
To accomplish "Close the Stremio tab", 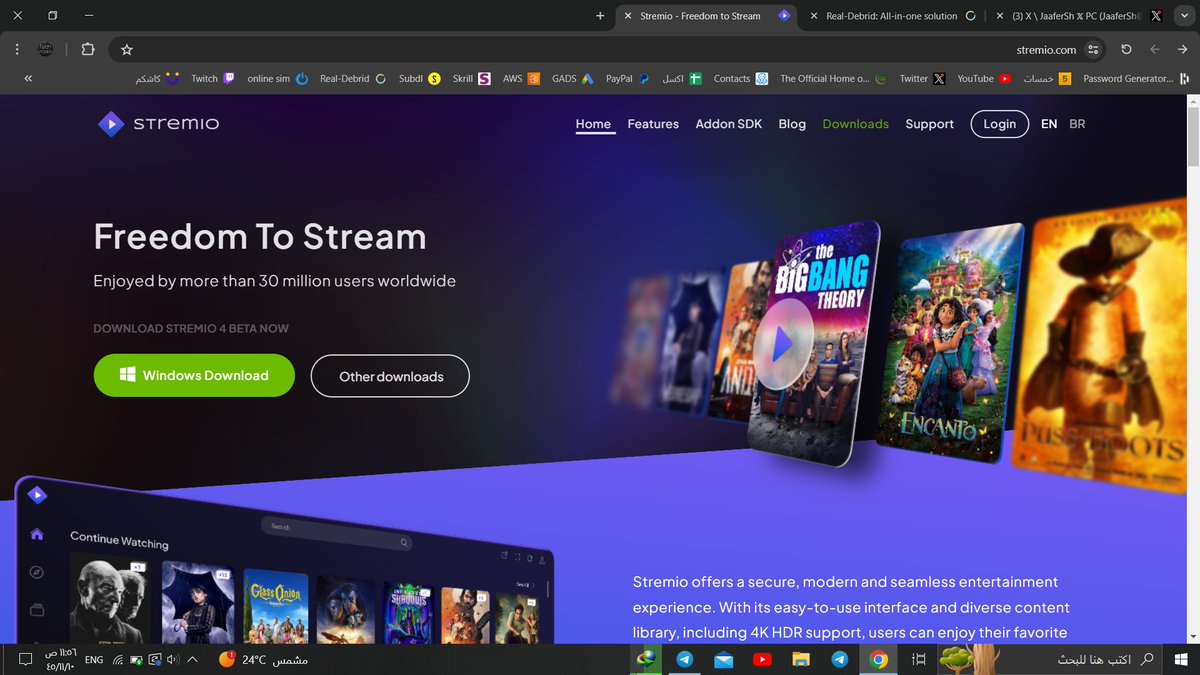I will (627, 16).
